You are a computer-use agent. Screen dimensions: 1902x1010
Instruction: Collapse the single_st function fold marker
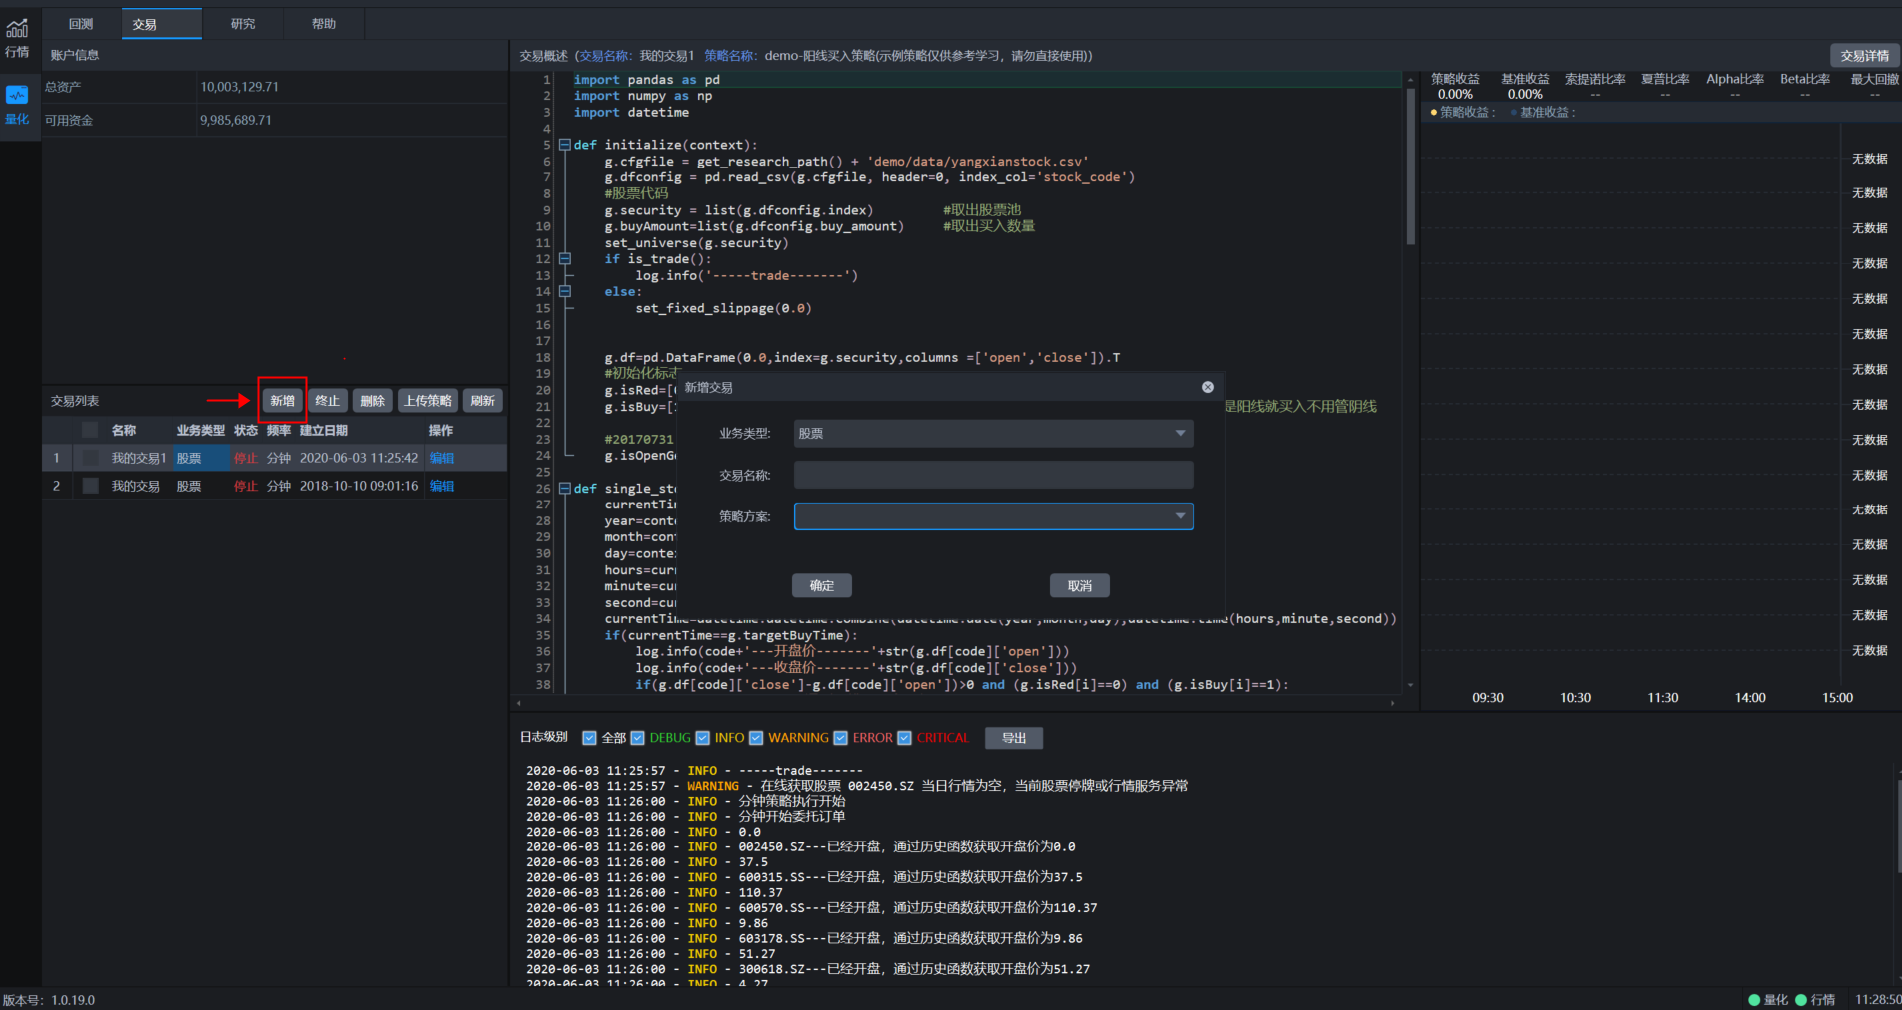pyautogui.click(x=565, y=489)
